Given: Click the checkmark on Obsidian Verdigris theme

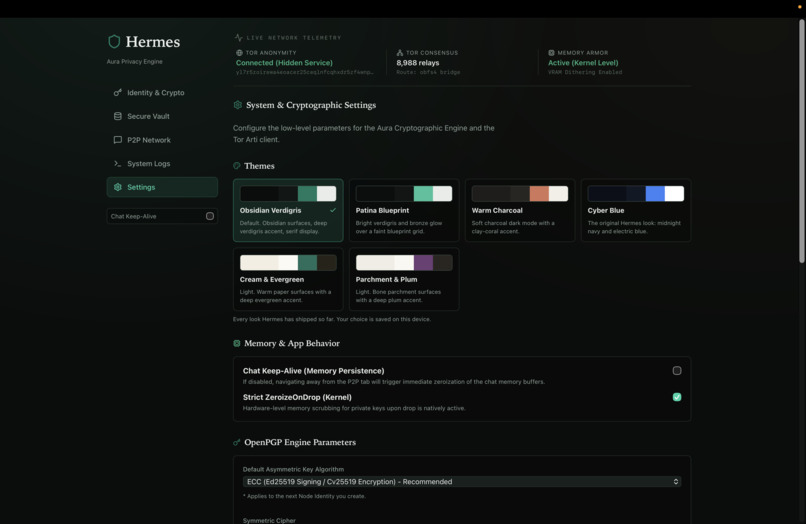Looking at the screenshot, I should point(333,210).
